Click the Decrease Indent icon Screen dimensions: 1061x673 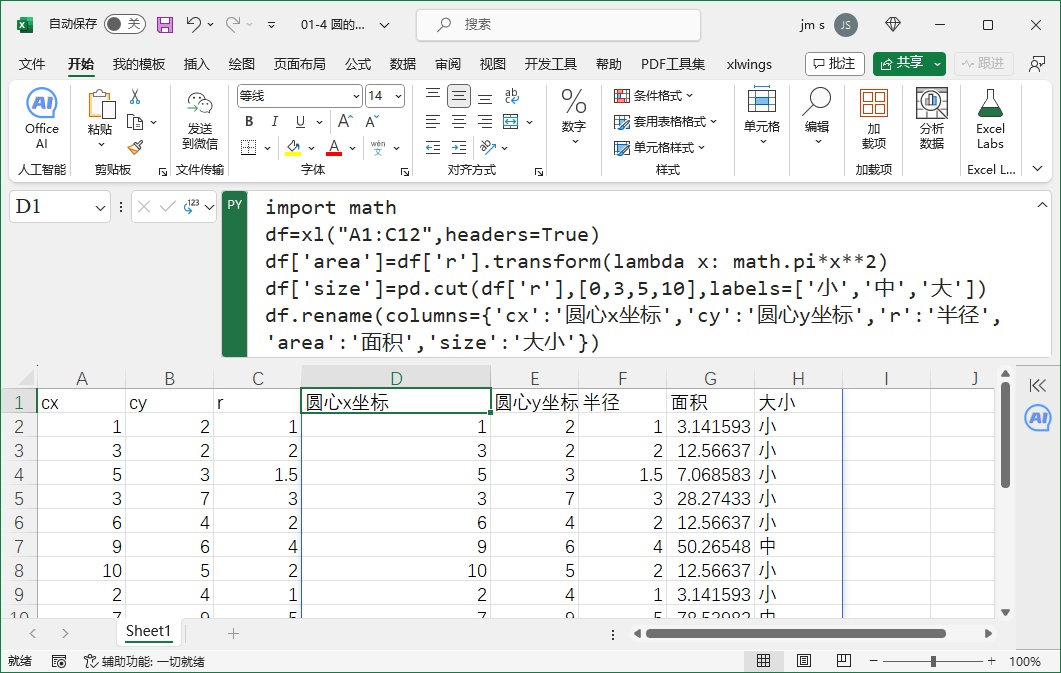(433, 147)
